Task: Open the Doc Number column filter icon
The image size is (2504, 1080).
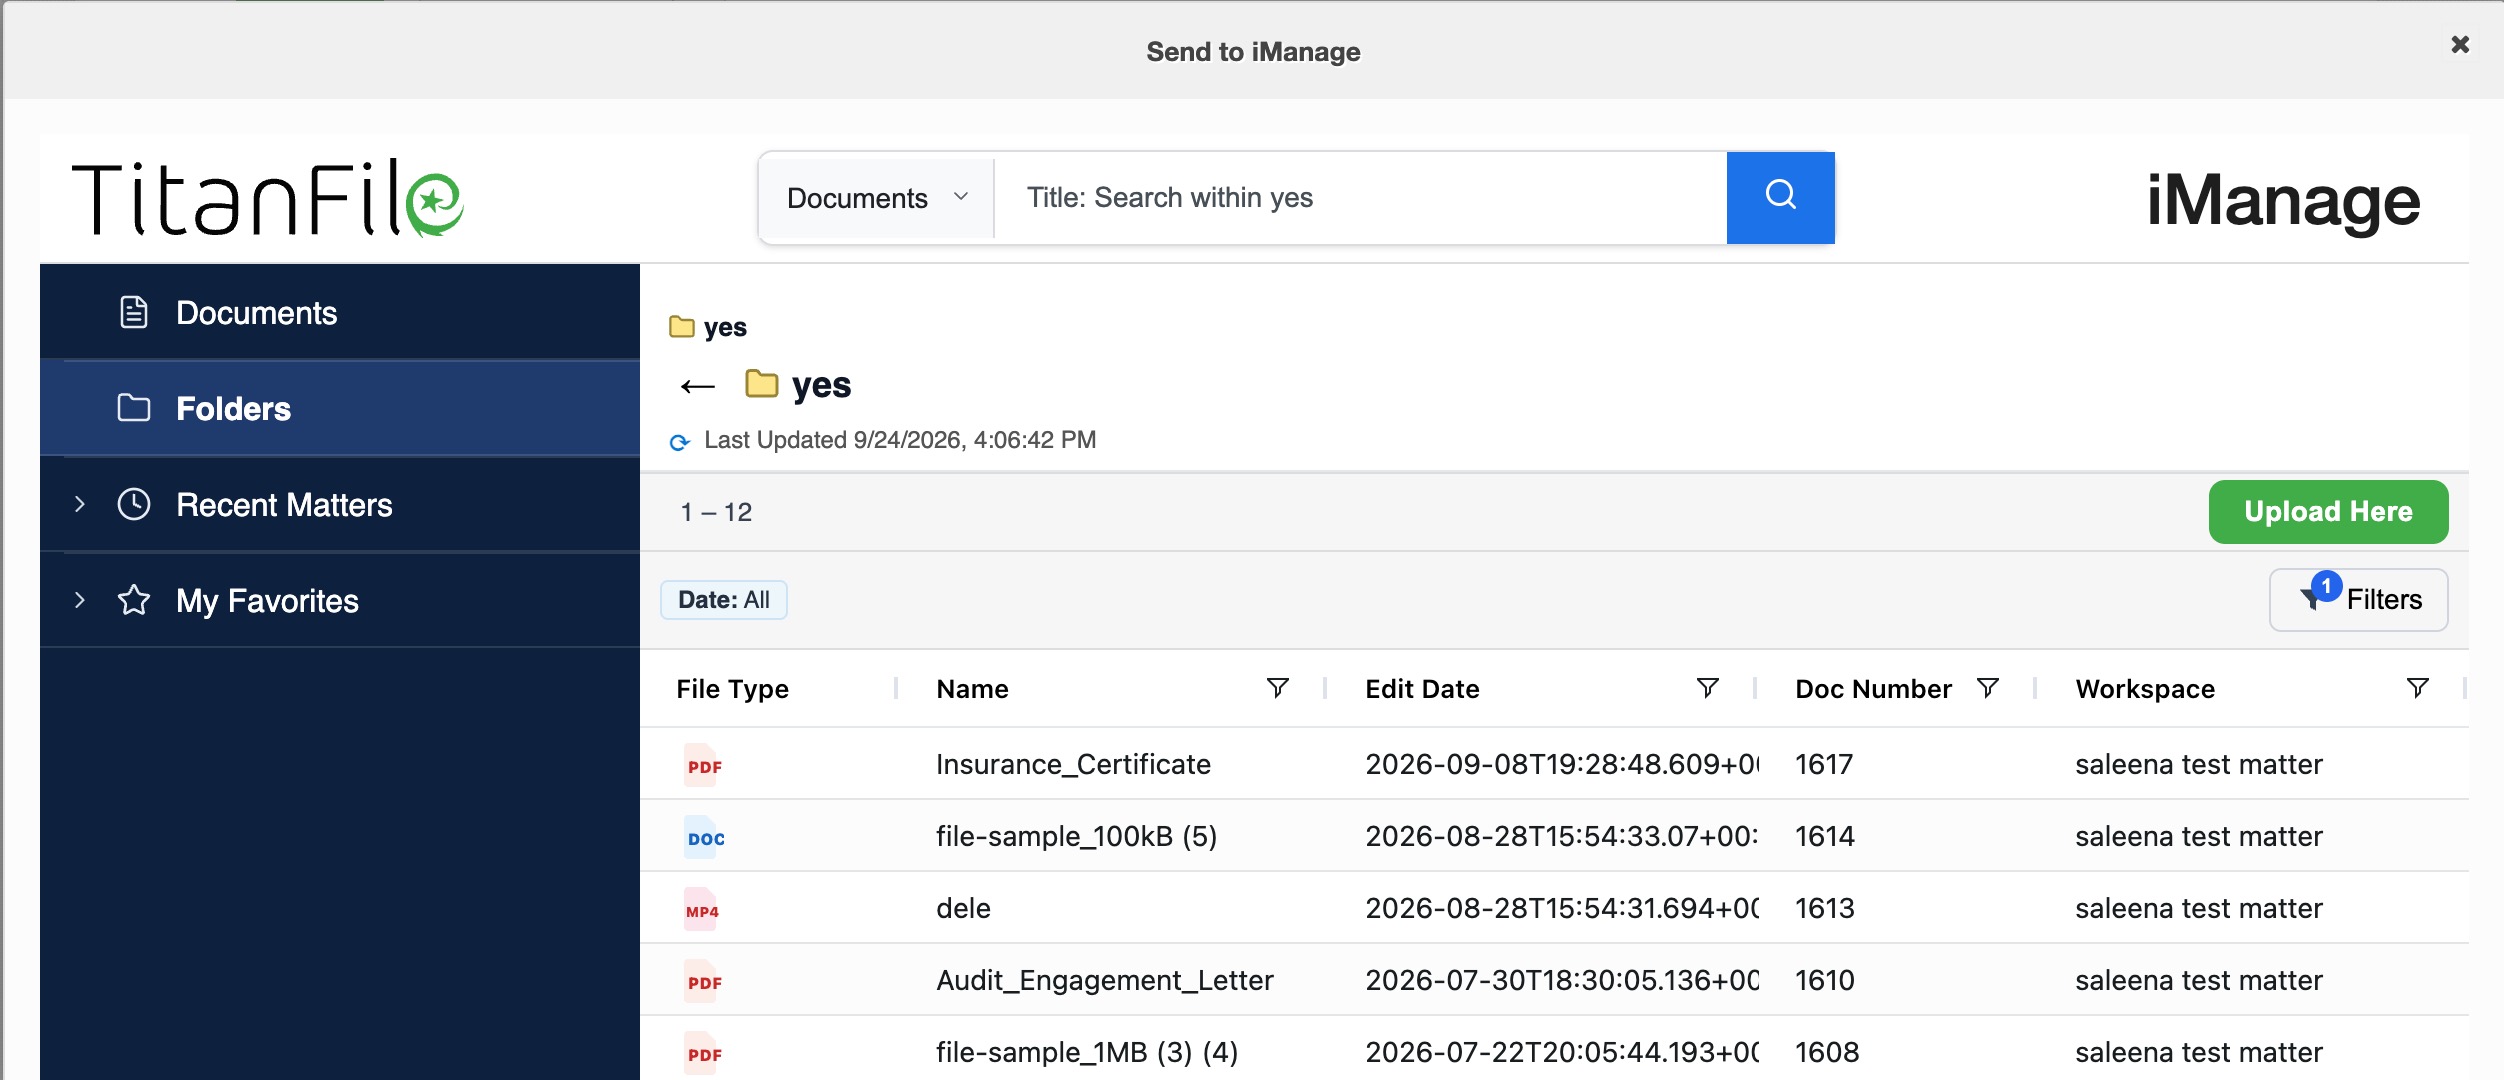Action: 1988,688
